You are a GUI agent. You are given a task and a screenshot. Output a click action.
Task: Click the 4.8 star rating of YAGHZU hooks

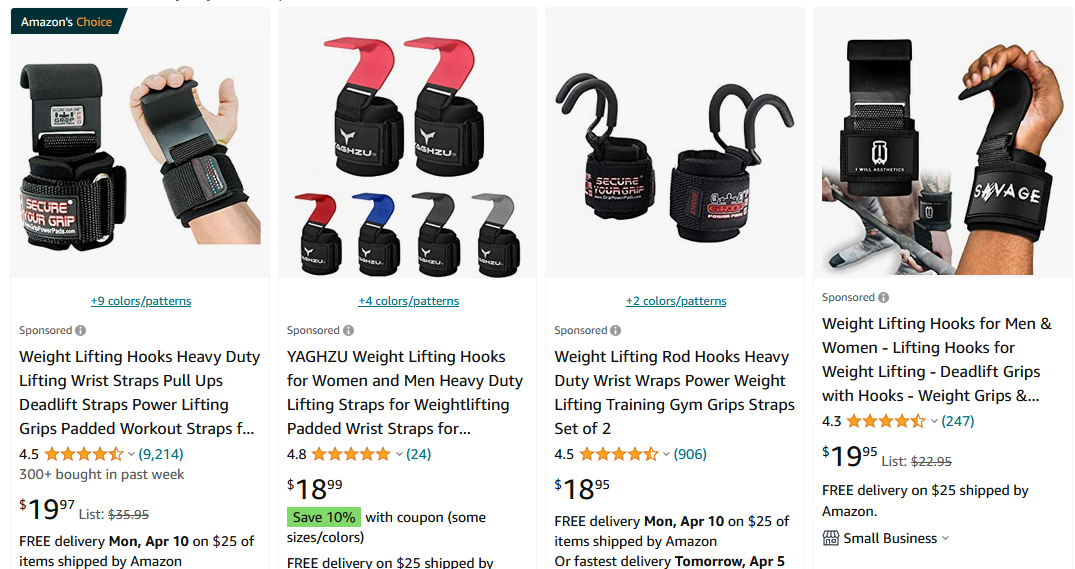(352, 454)
